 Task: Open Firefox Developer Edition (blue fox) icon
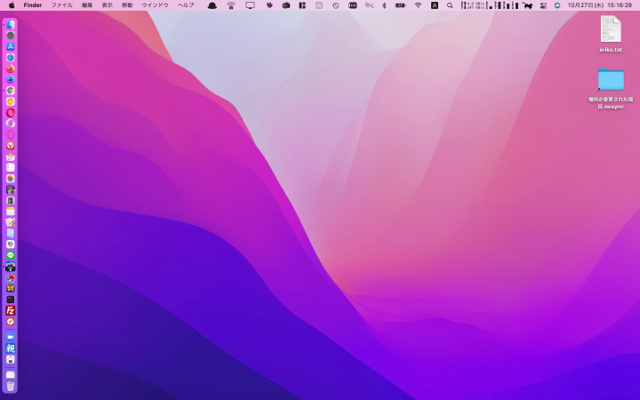(x=10, y=80)
